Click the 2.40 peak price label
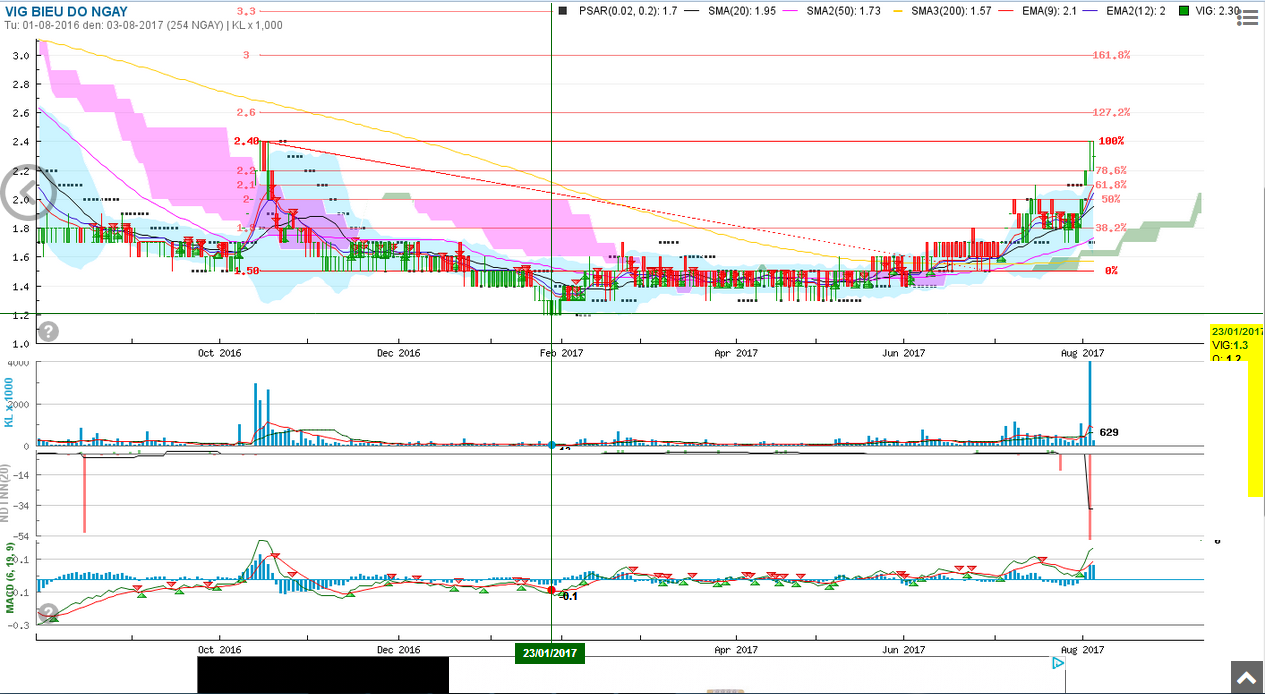Screen dimensions: 1265x694 pyautogui.click(x=246, y=141)
